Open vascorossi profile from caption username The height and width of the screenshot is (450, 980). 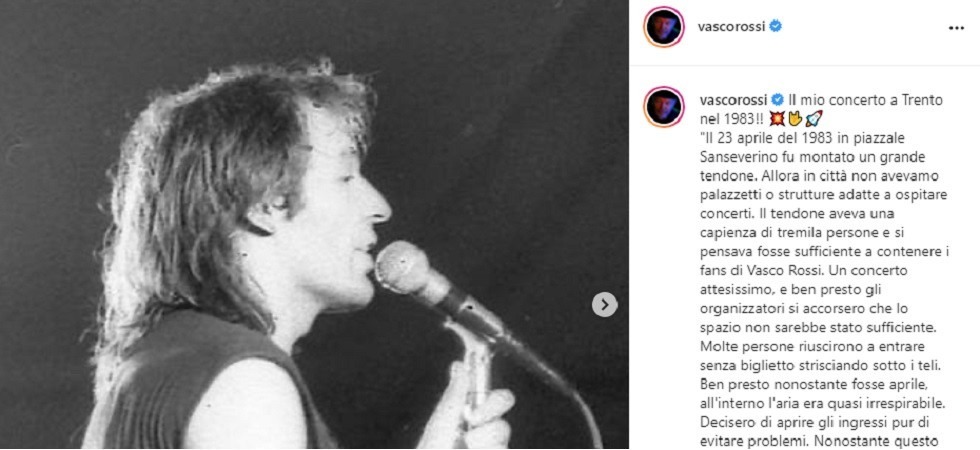pos(732,100)
